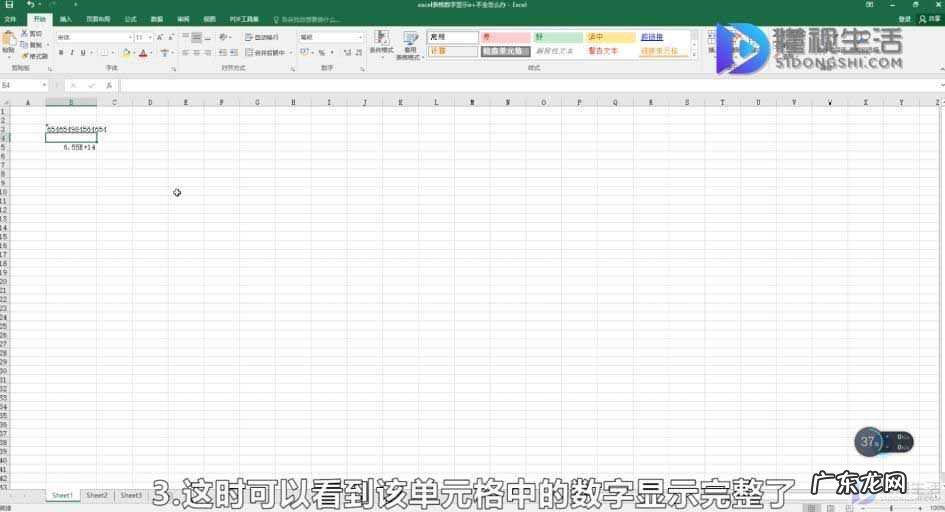The image size is (945, 512).
Task: Open the Name Box dropdown arrow
Action: [44, 86]
